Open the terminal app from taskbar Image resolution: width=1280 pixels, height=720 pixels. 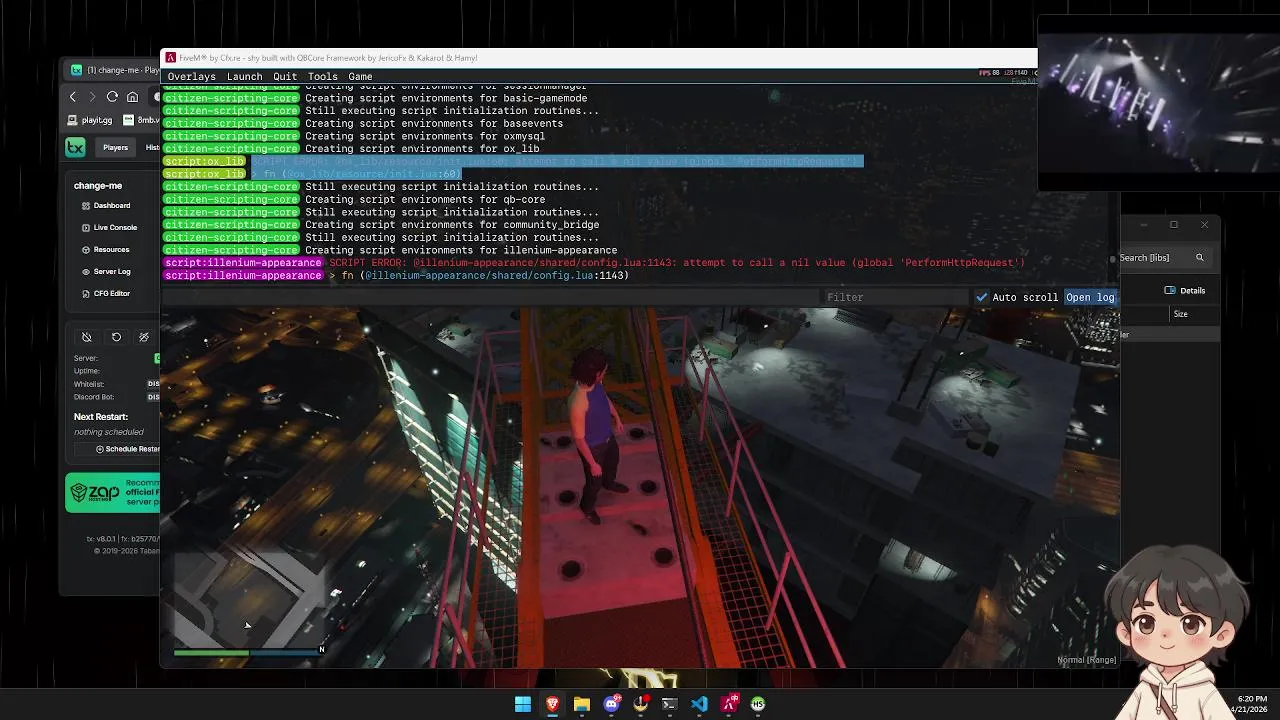point(670,704)
